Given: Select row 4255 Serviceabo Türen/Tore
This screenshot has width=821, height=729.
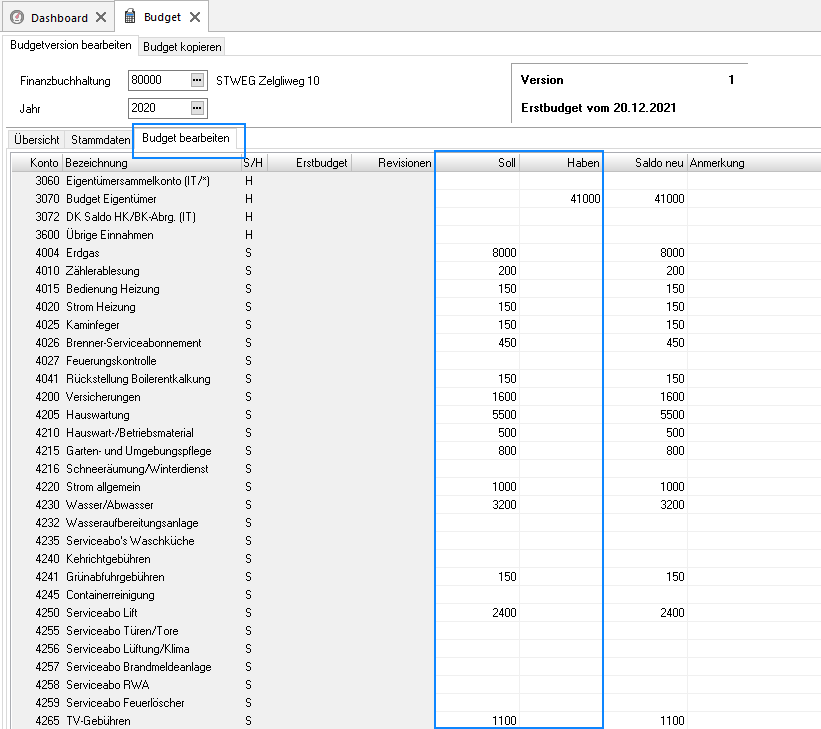Looking at the screenshot, I should [x=416, y=631].
